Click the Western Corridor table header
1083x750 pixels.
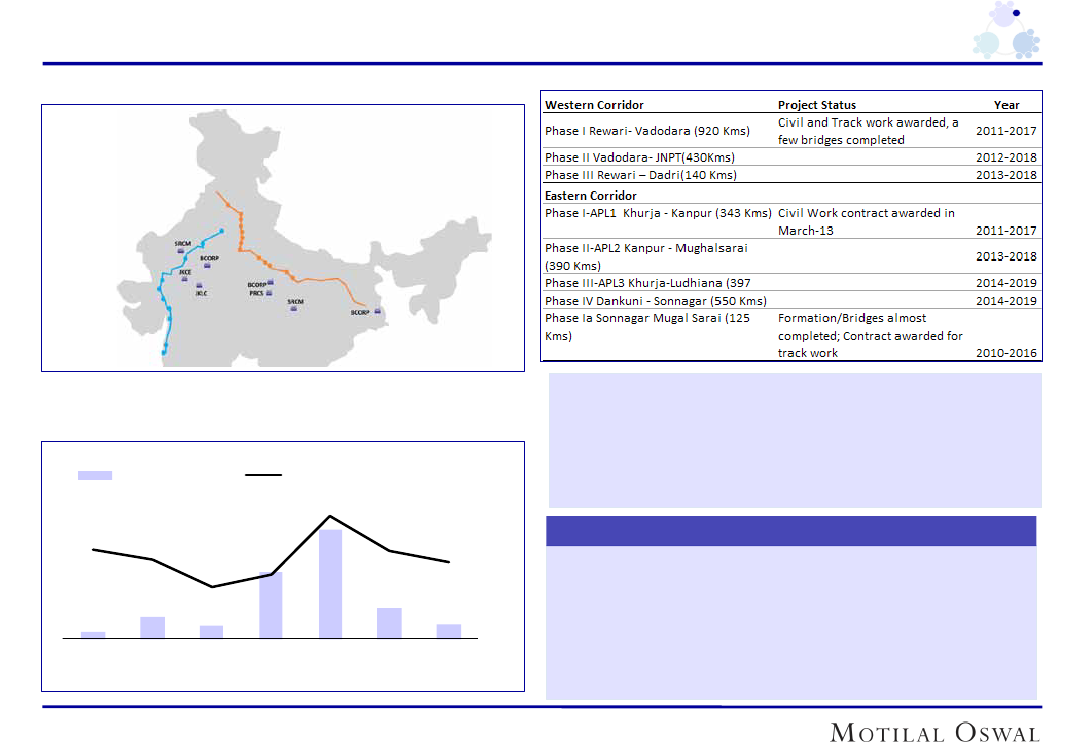(x=594, y=105)
